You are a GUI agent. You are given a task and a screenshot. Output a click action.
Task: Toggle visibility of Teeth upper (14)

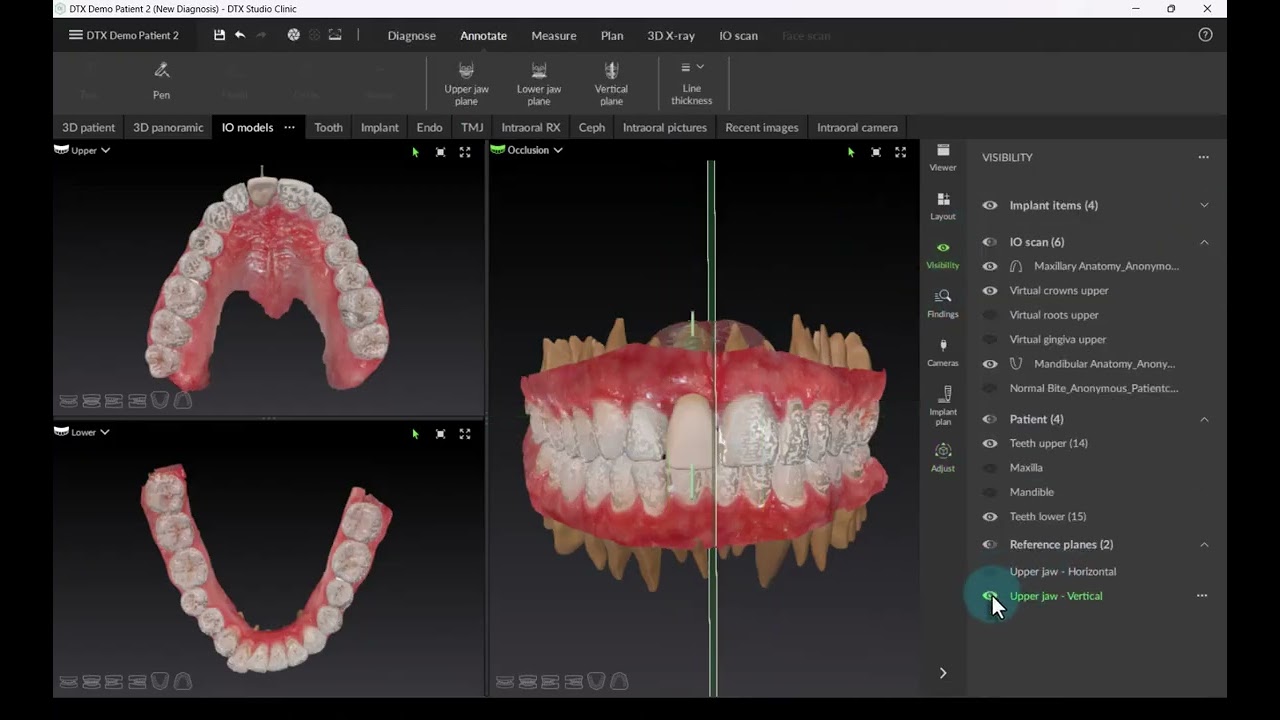click(990, 443)
